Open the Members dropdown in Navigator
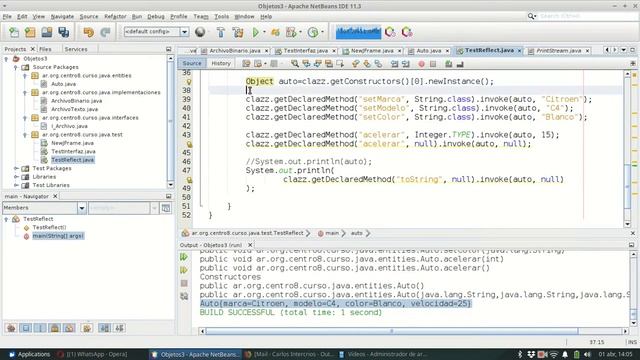The height and width of the screenshot is (360, 640). coord(82,208)
